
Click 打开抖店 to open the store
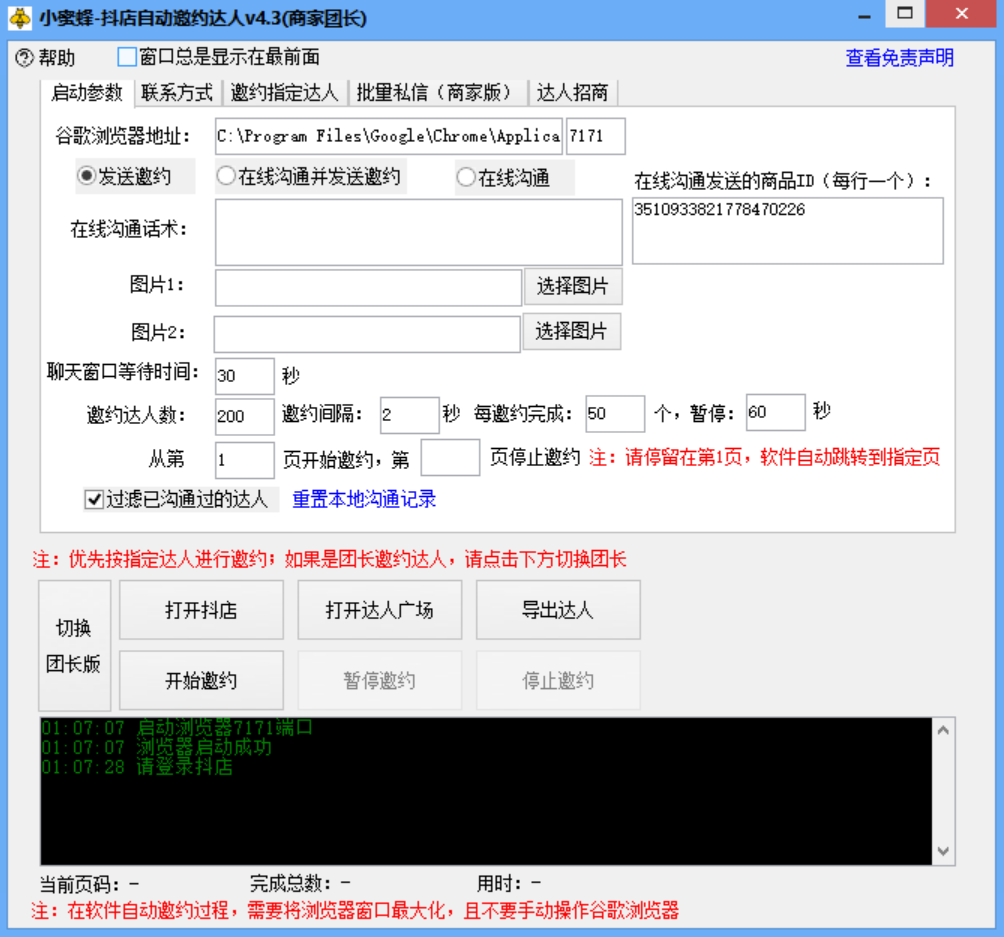tap(200, 610)
